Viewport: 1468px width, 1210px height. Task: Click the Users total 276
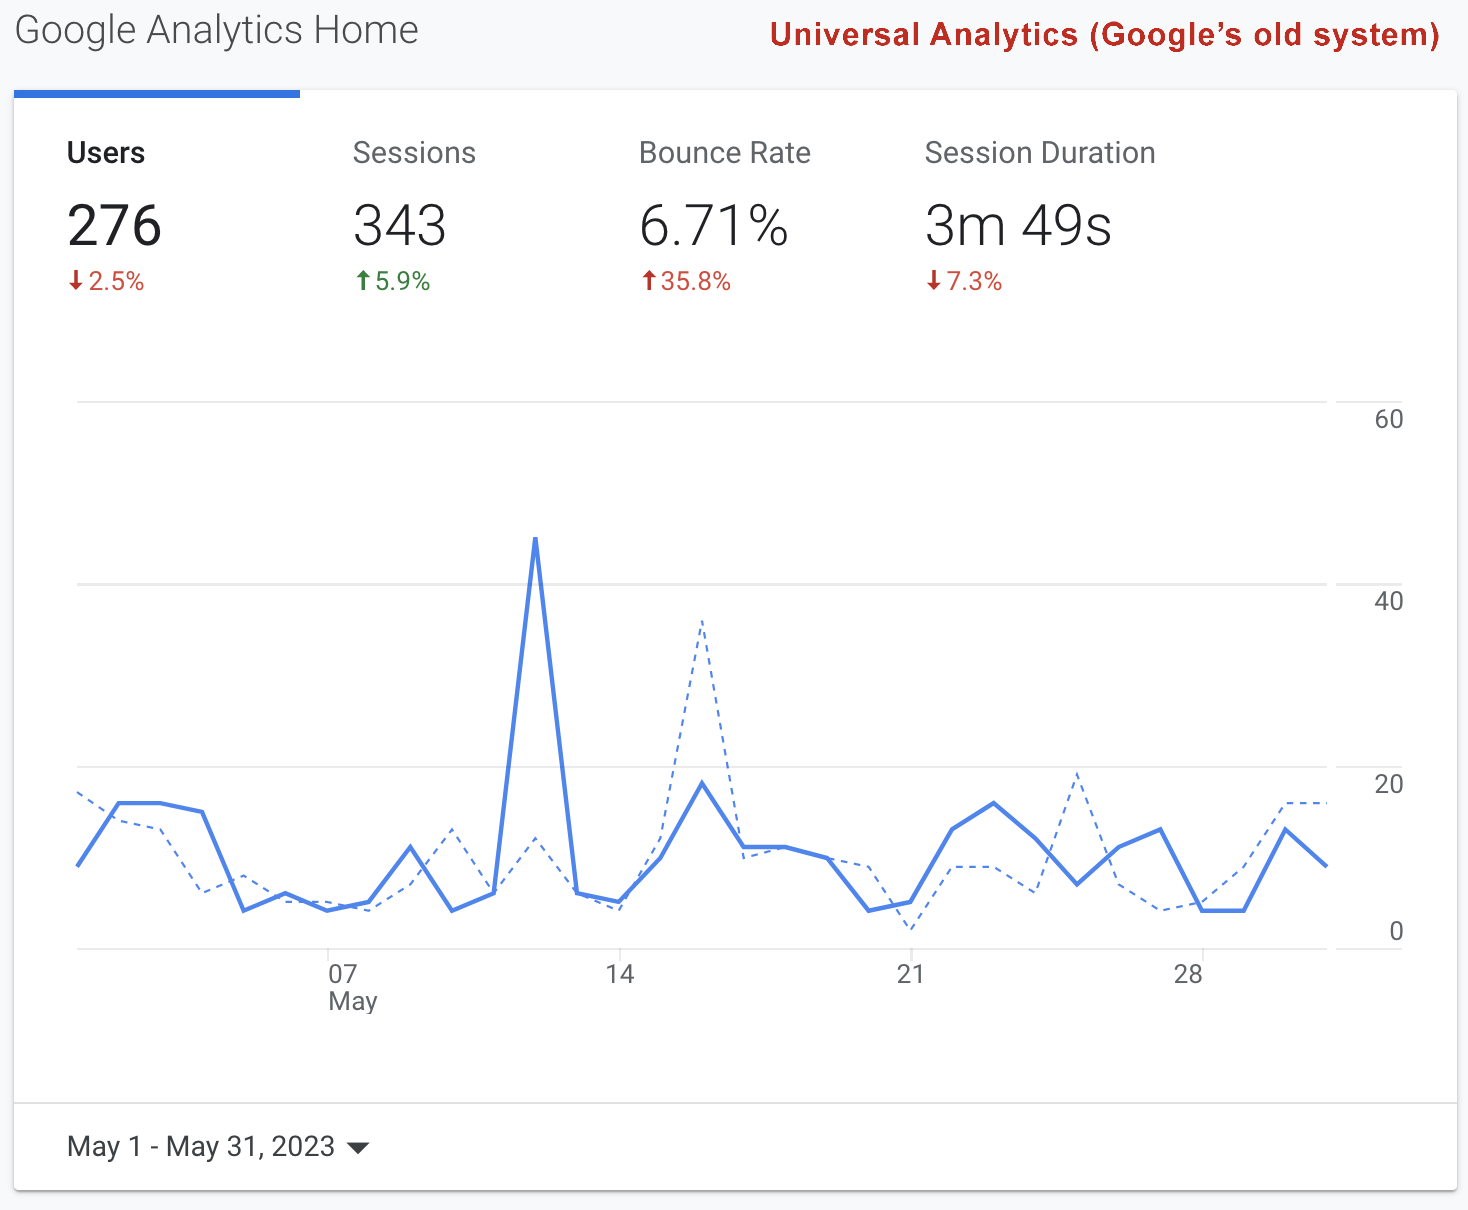click(114, 226)
